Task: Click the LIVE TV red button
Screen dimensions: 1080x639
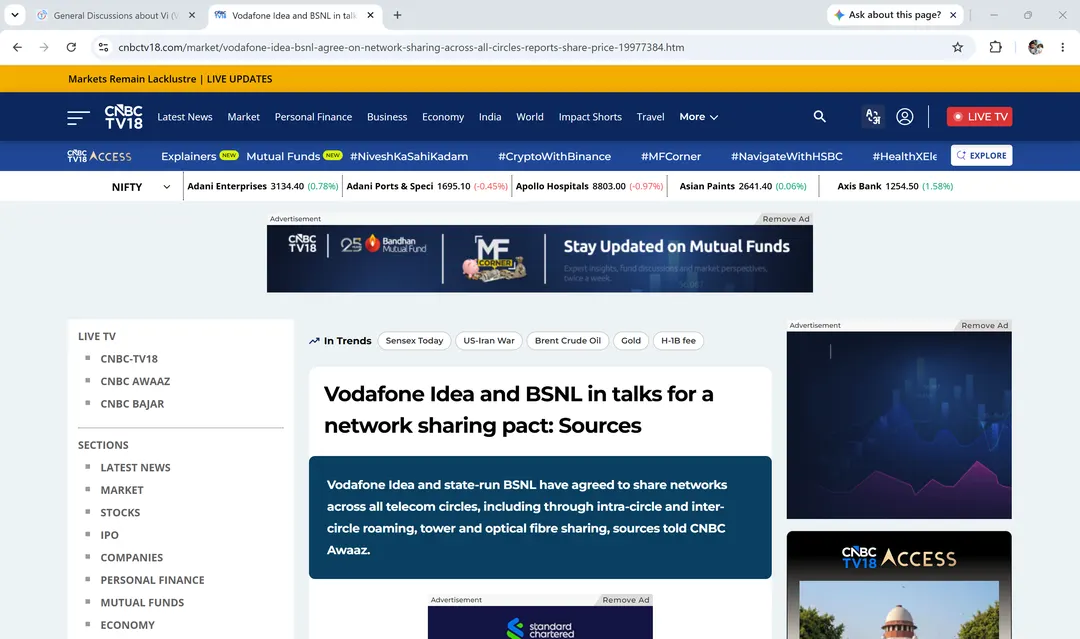Action: tap(979, 116)
